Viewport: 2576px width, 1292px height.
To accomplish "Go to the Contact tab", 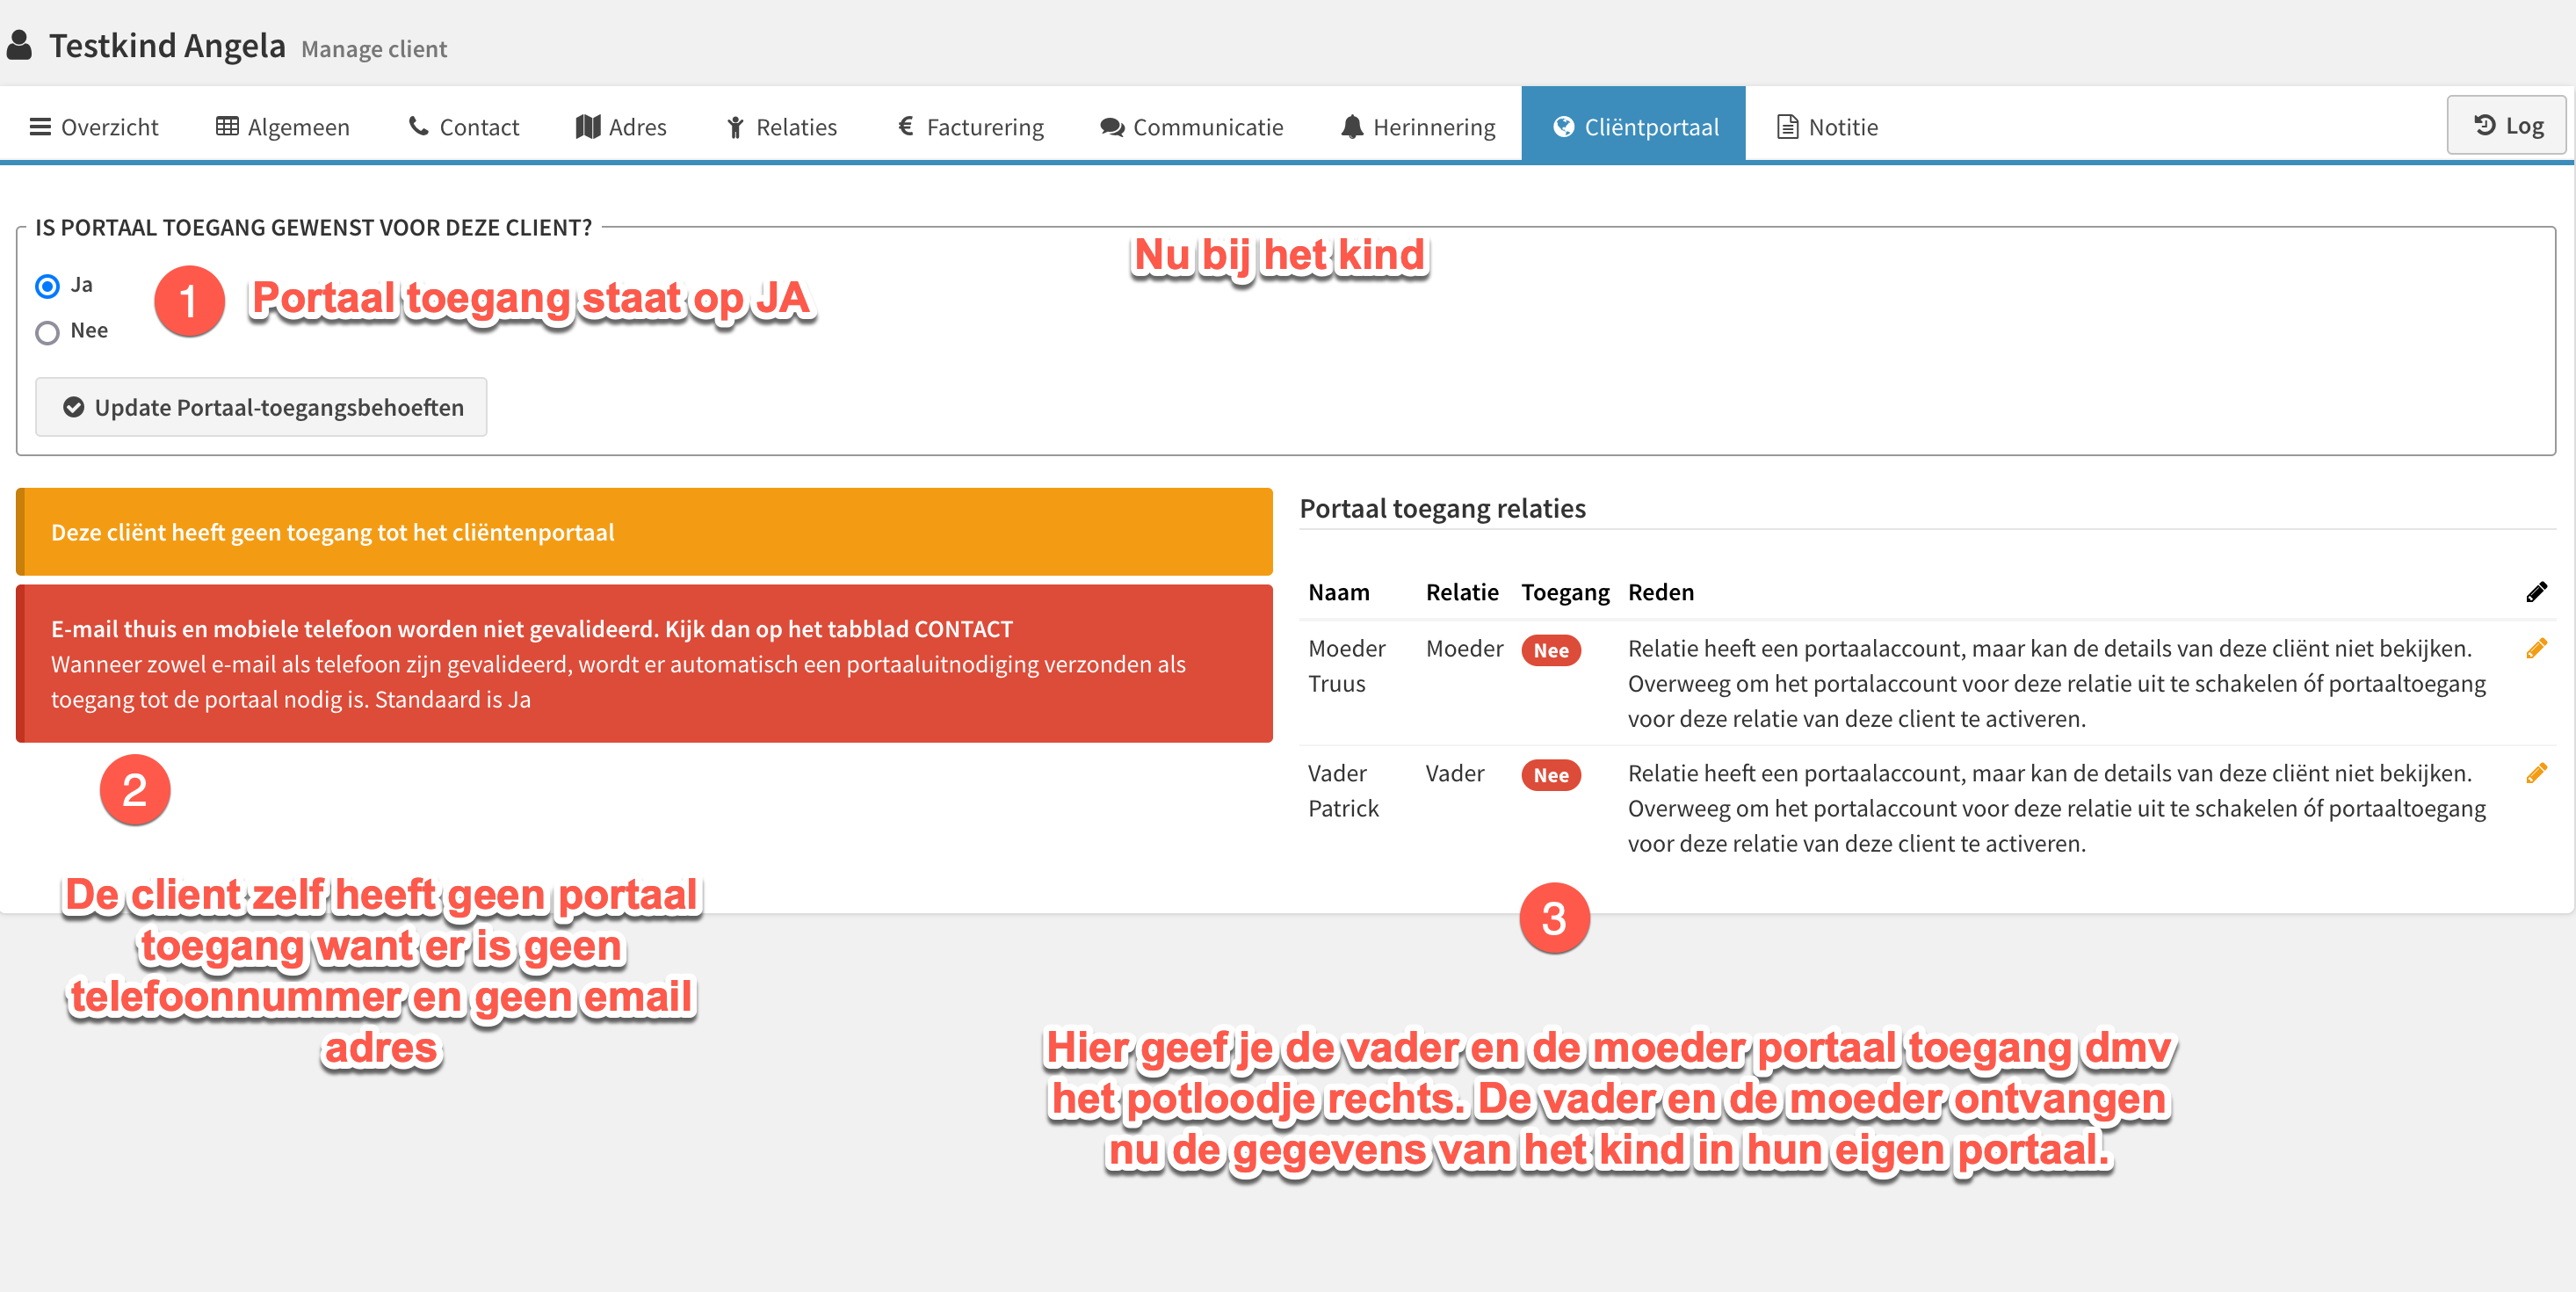I will (x=464, y=126).
